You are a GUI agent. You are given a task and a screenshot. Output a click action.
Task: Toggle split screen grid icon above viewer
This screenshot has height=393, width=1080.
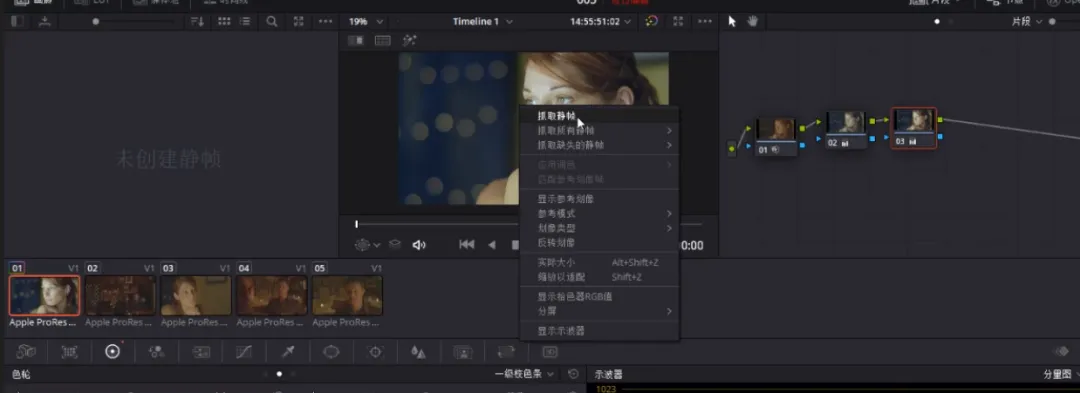tap(382, 41)
